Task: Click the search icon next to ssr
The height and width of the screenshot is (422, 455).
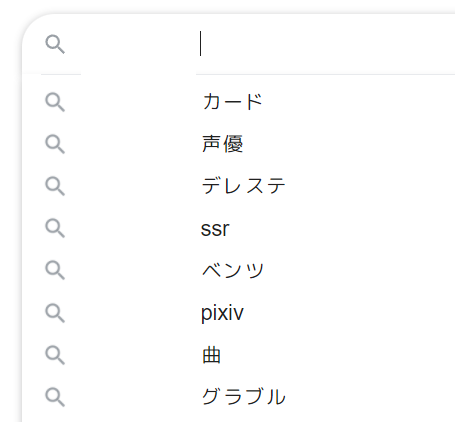Action: coord(55,228)
